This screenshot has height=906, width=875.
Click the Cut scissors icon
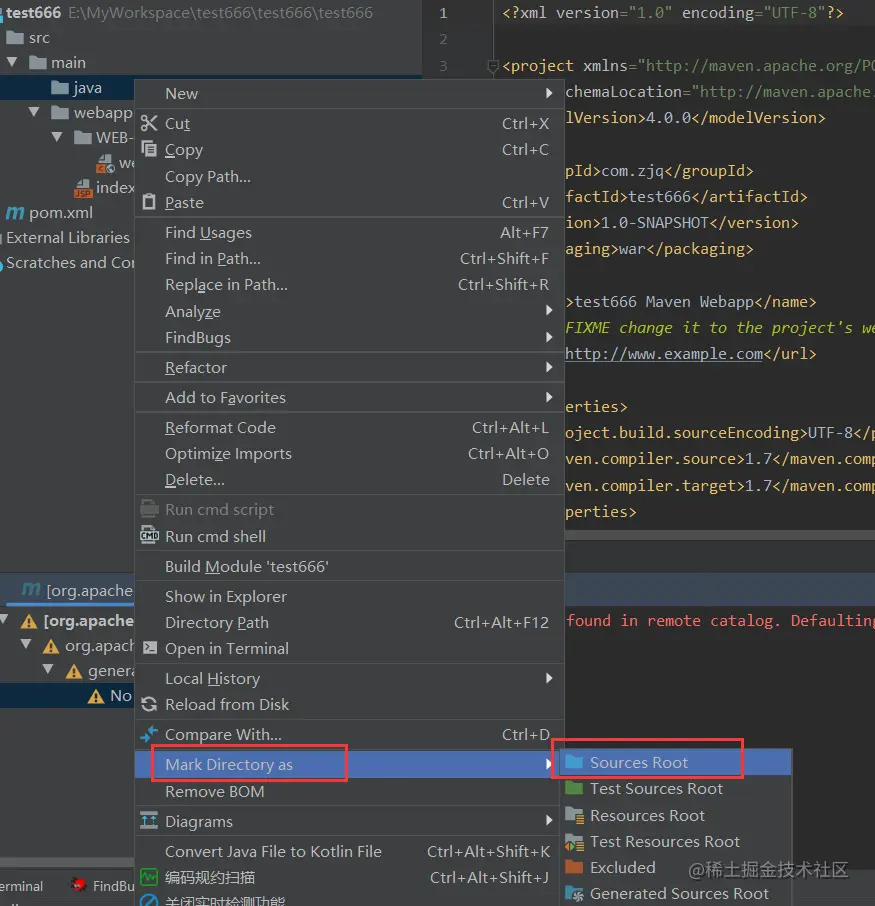tap(149, 123)
